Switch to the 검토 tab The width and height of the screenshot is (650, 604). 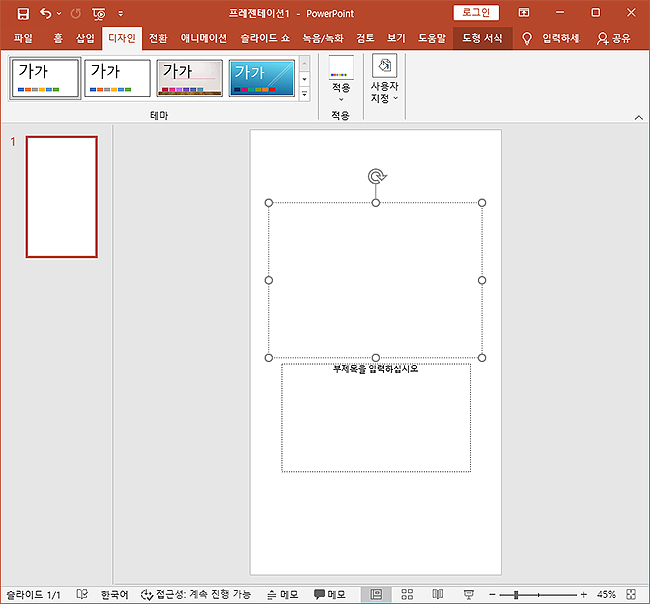click(365, 39)
